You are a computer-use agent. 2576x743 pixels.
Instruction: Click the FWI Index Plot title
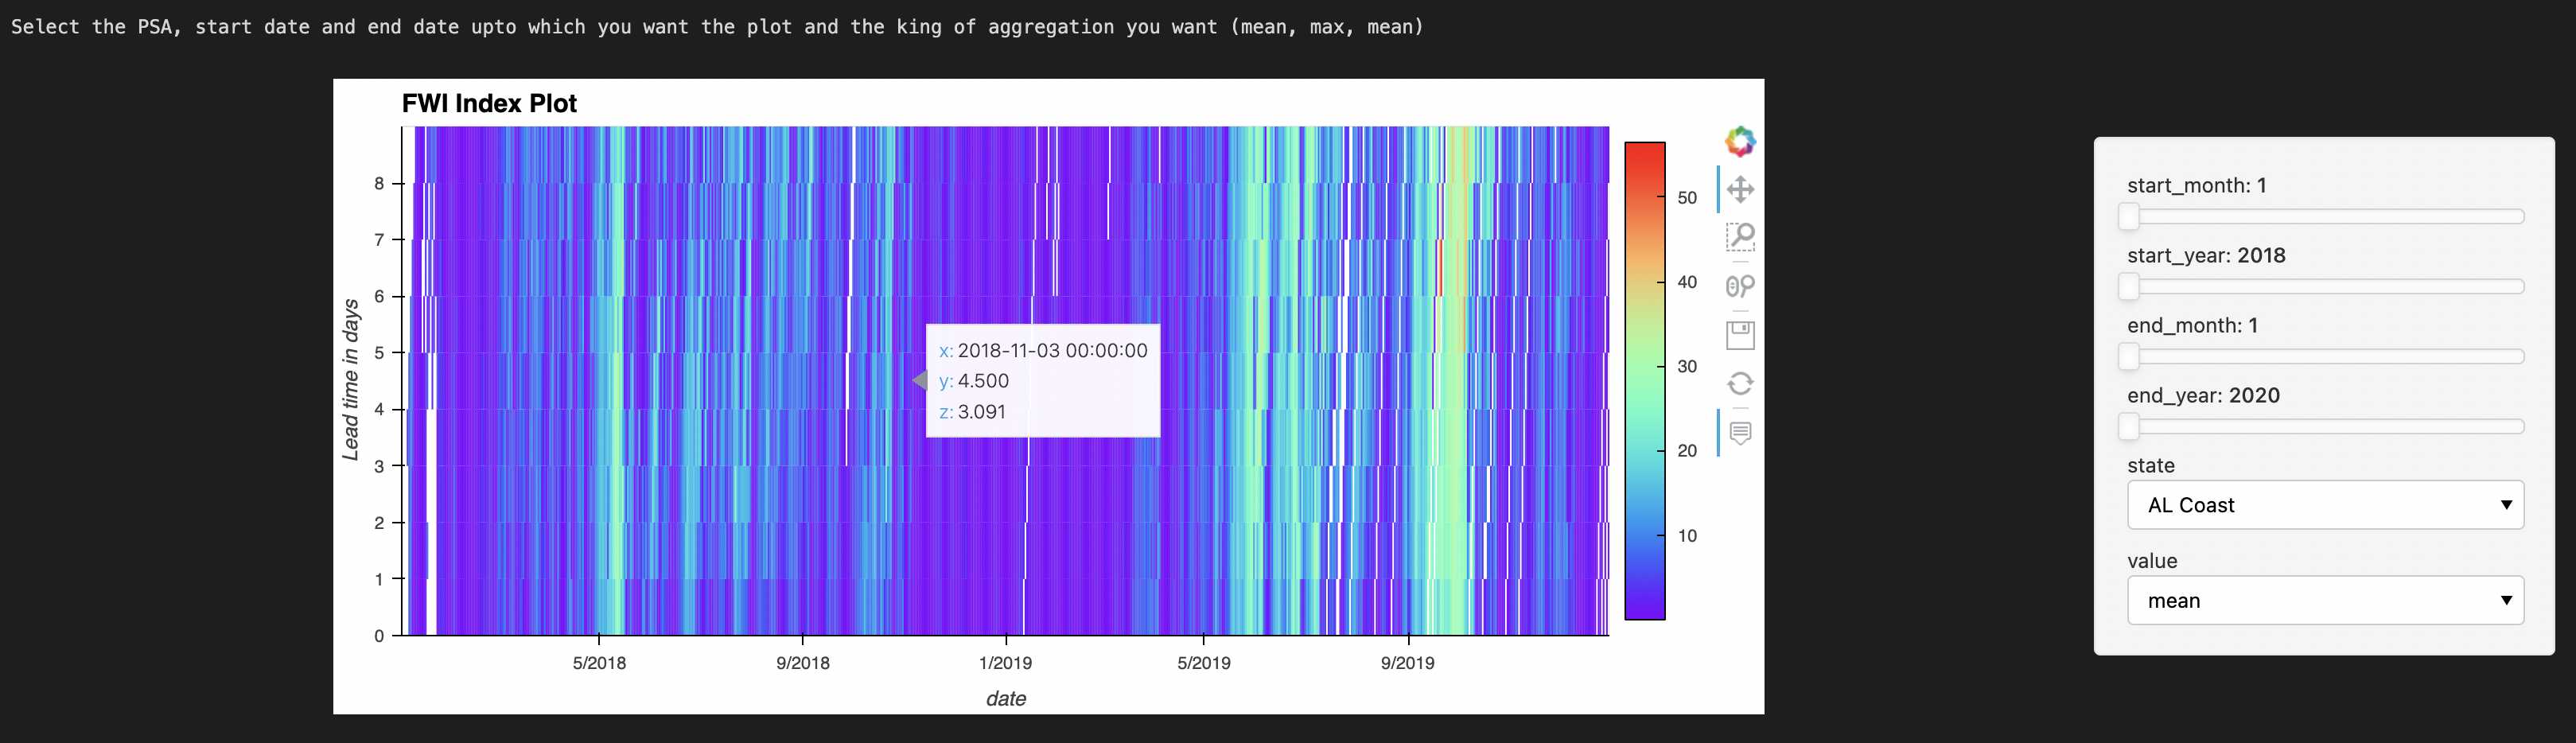(489, 103)
